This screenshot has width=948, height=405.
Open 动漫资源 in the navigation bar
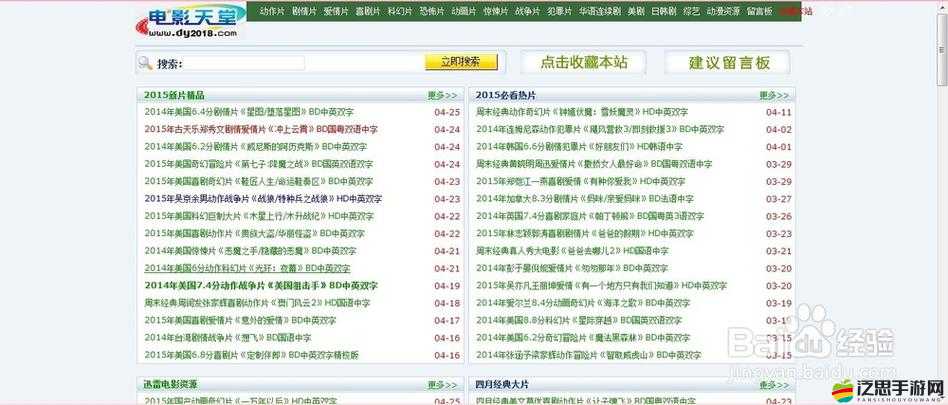(723, 11)
